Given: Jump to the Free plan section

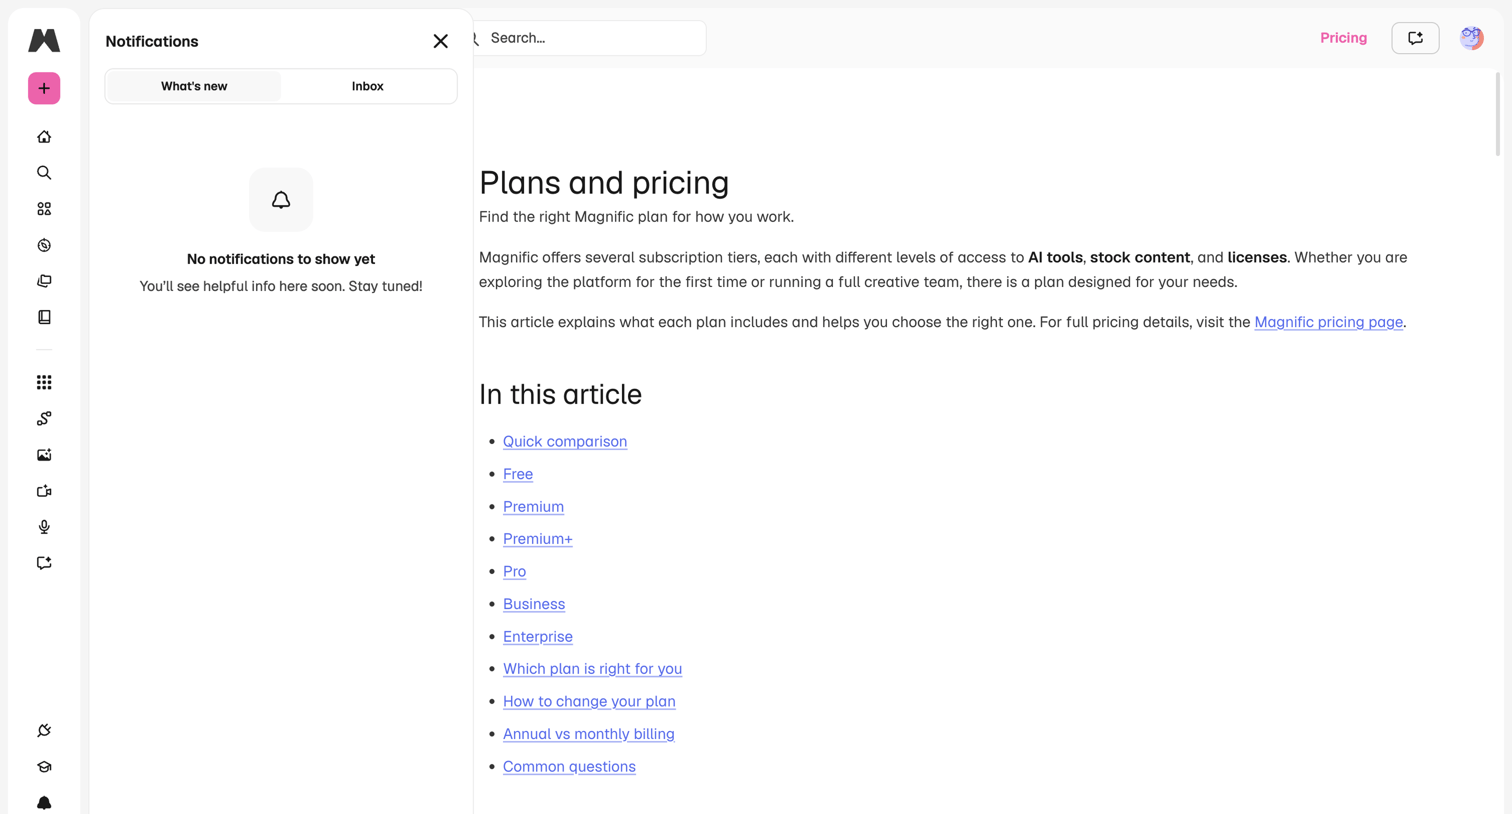Looking at the screenshot, I should coord(518,474).
